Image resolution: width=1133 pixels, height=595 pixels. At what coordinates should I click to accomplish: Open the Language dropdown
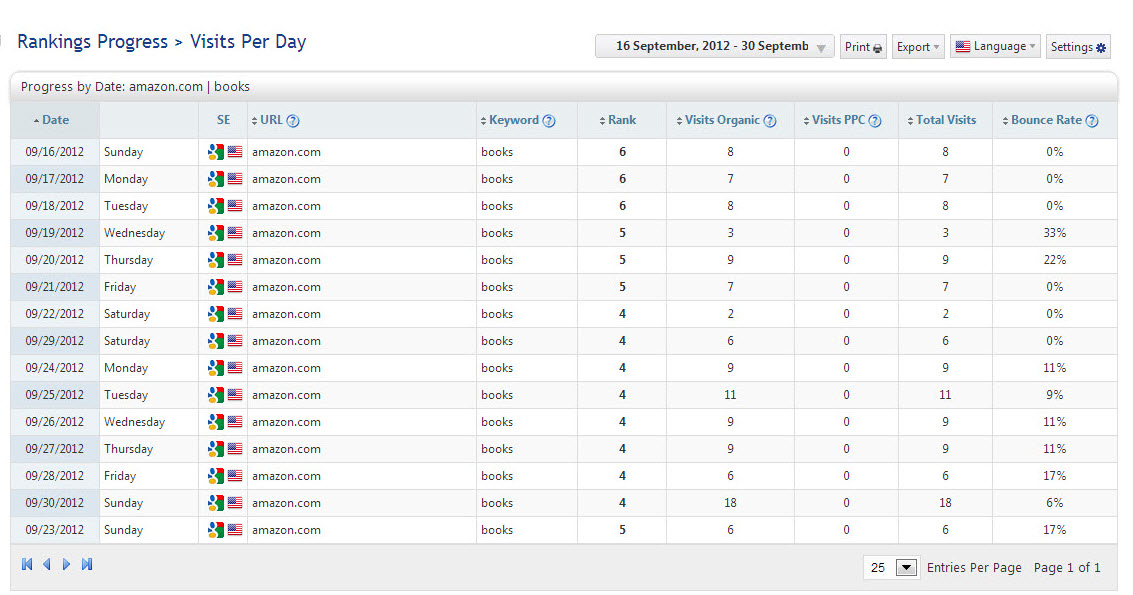click(995, 47)
